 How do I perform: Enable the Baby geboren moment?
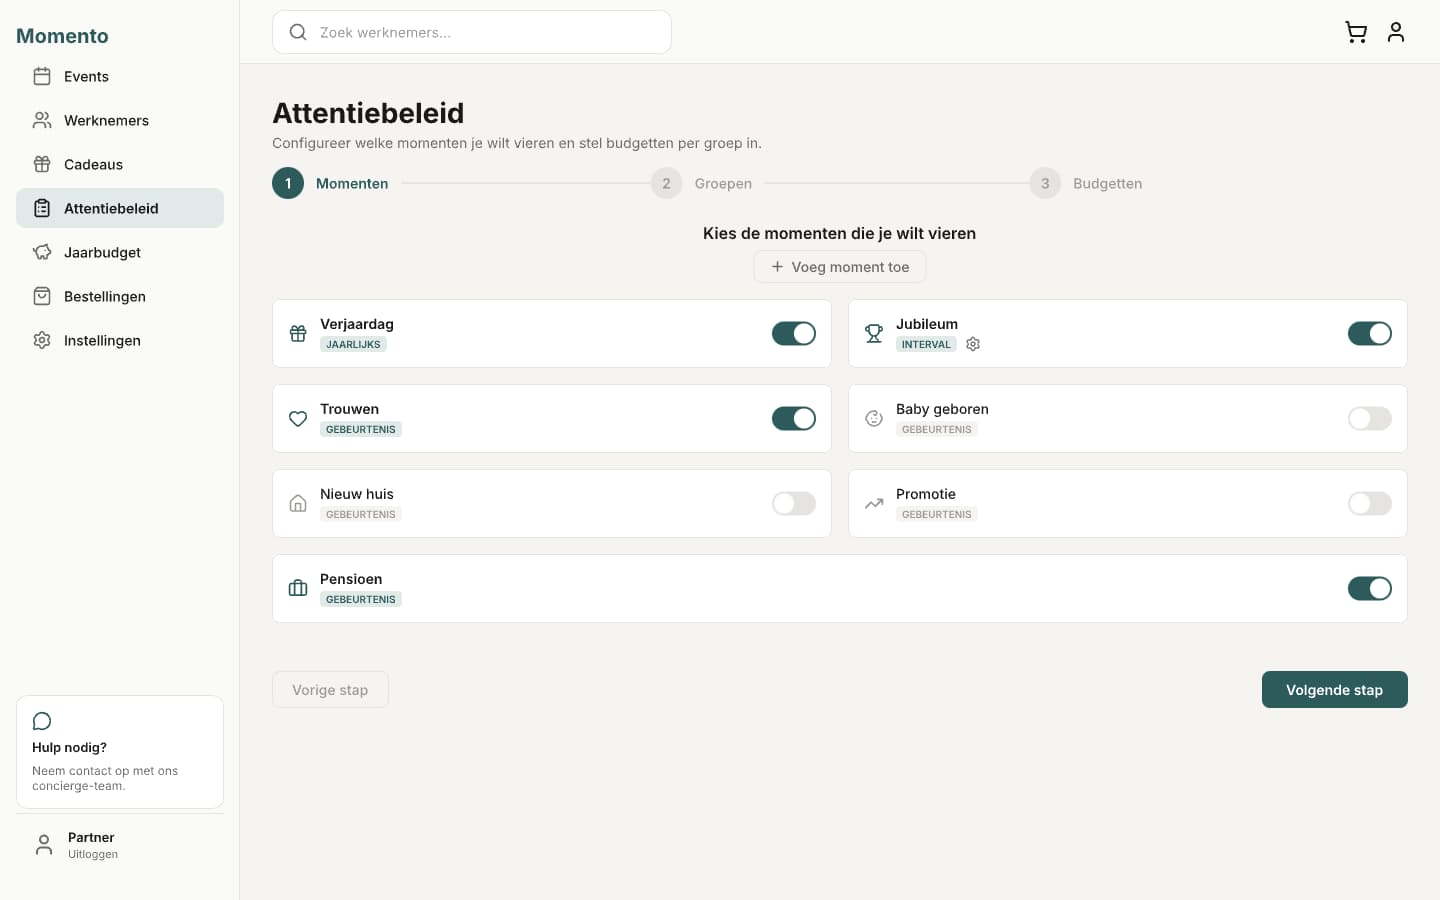tap(1370, 418)
